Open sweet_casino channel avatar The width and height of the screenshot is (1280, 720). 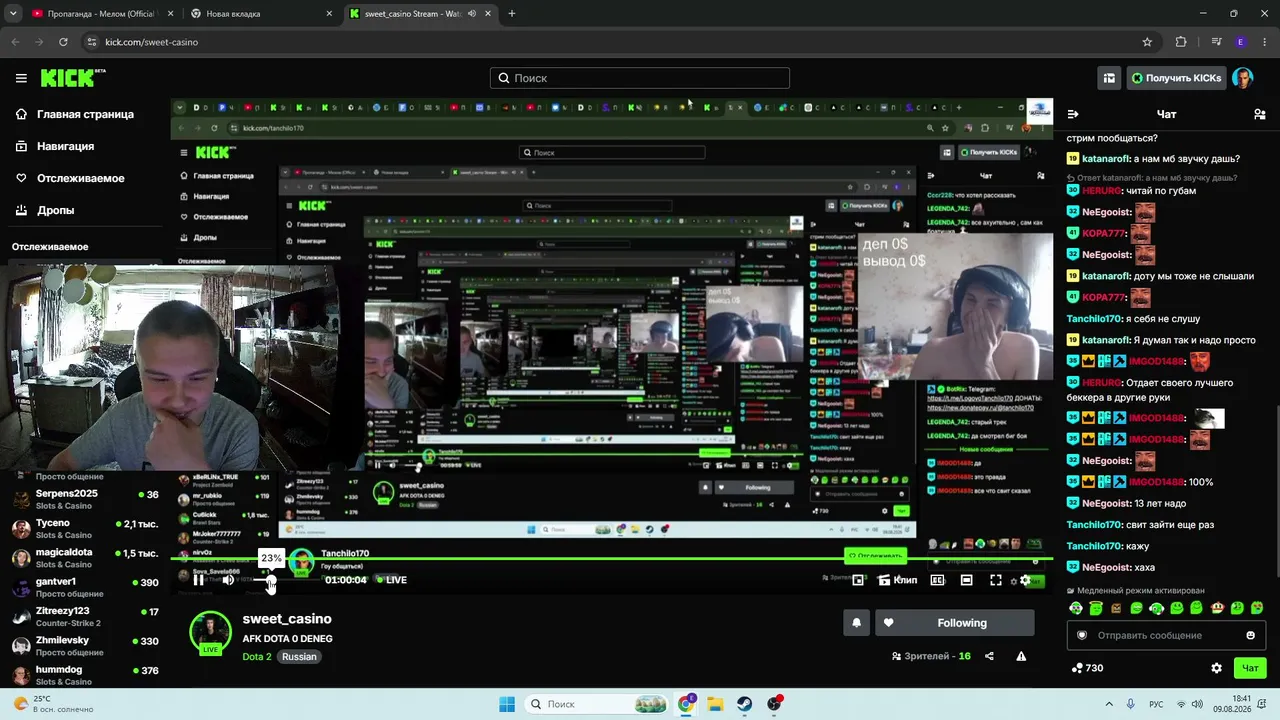click(x=210, y=632)
